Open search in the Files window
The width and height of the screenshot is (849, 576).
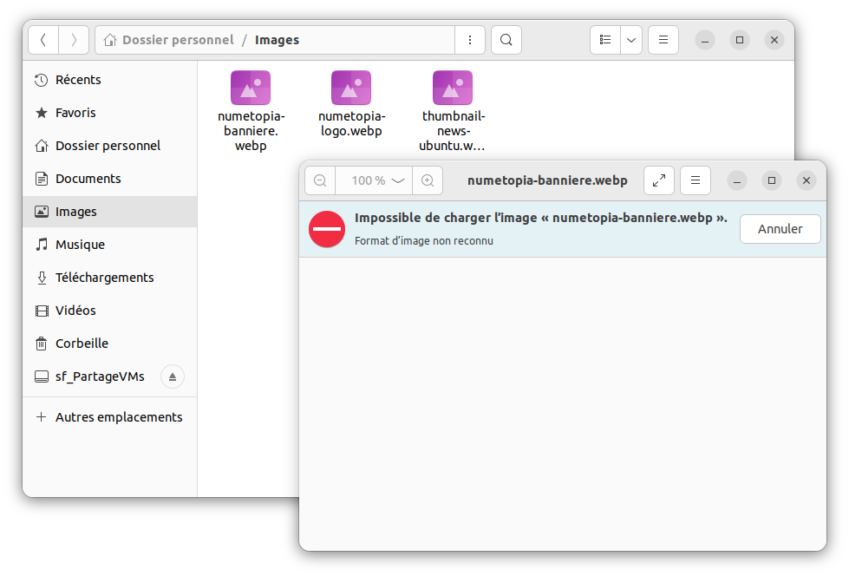506,40
